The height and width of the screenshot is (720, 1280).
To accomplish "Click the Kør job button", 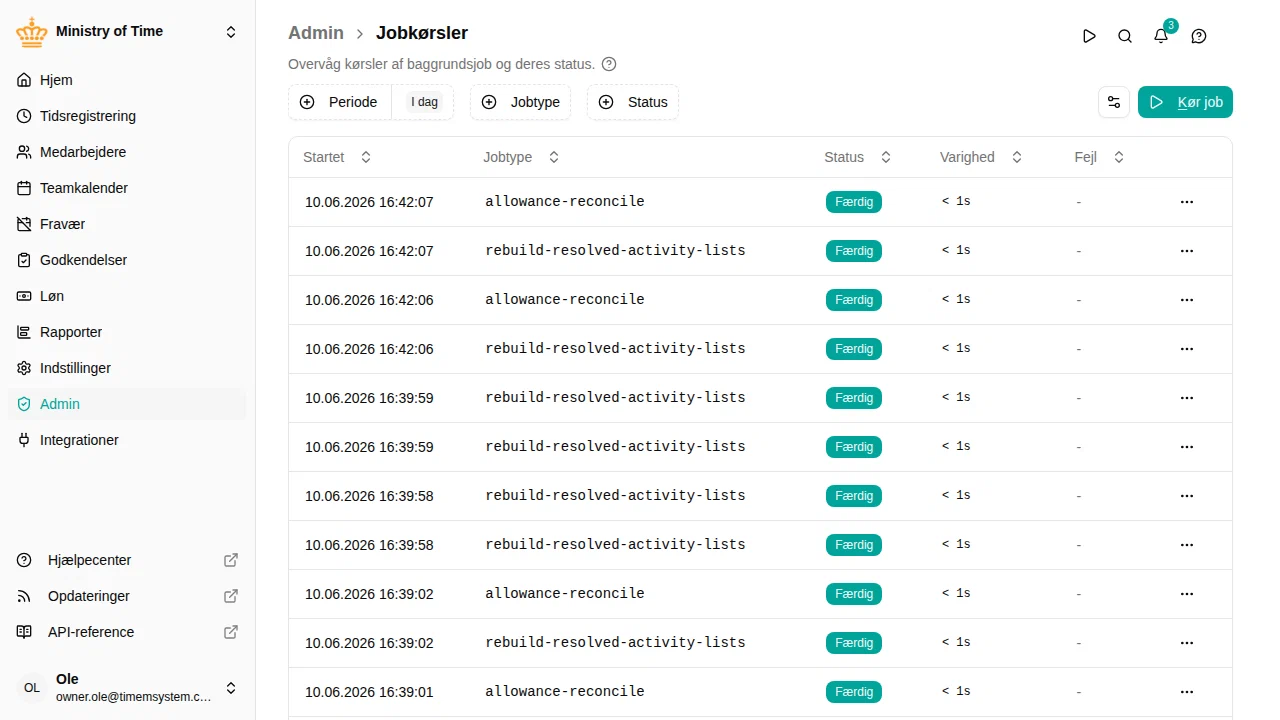I will pyautogui.click(x=1185, y=102).
